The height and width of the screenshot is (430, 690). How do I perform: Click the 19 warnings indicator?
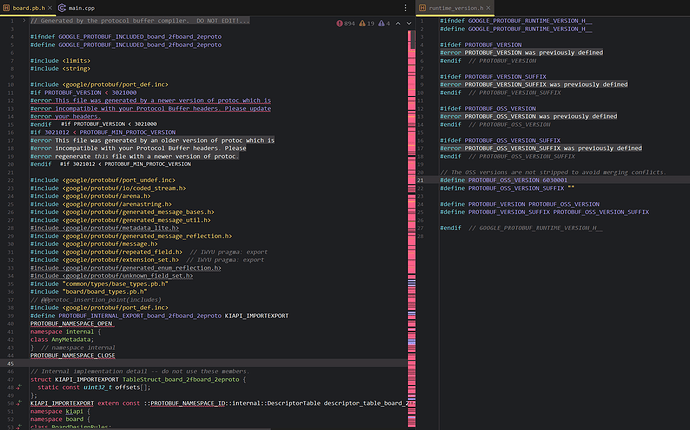(367, 23)
